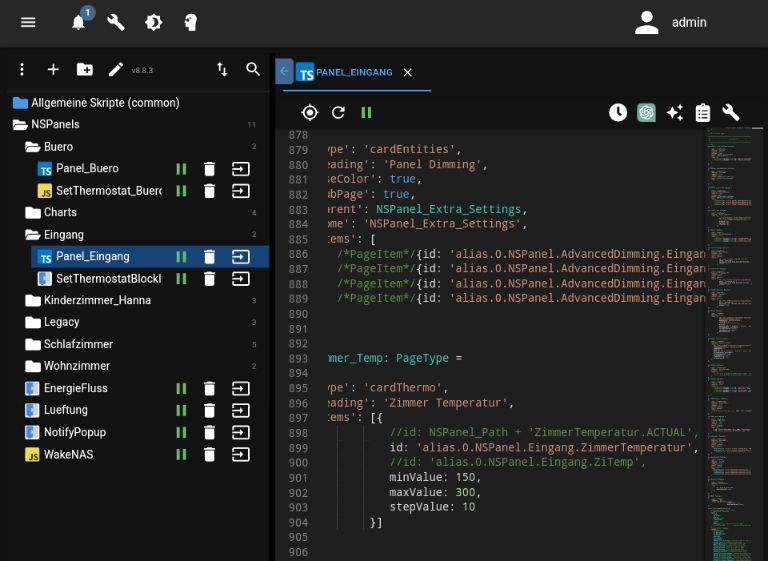Click the add new folder icon
768x561 pixels.
(85, 69)
